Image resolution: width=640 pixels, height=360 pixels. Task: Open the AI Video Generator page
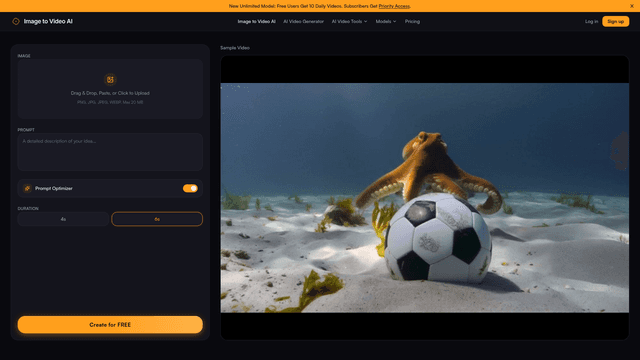click(x=303, y=21)
